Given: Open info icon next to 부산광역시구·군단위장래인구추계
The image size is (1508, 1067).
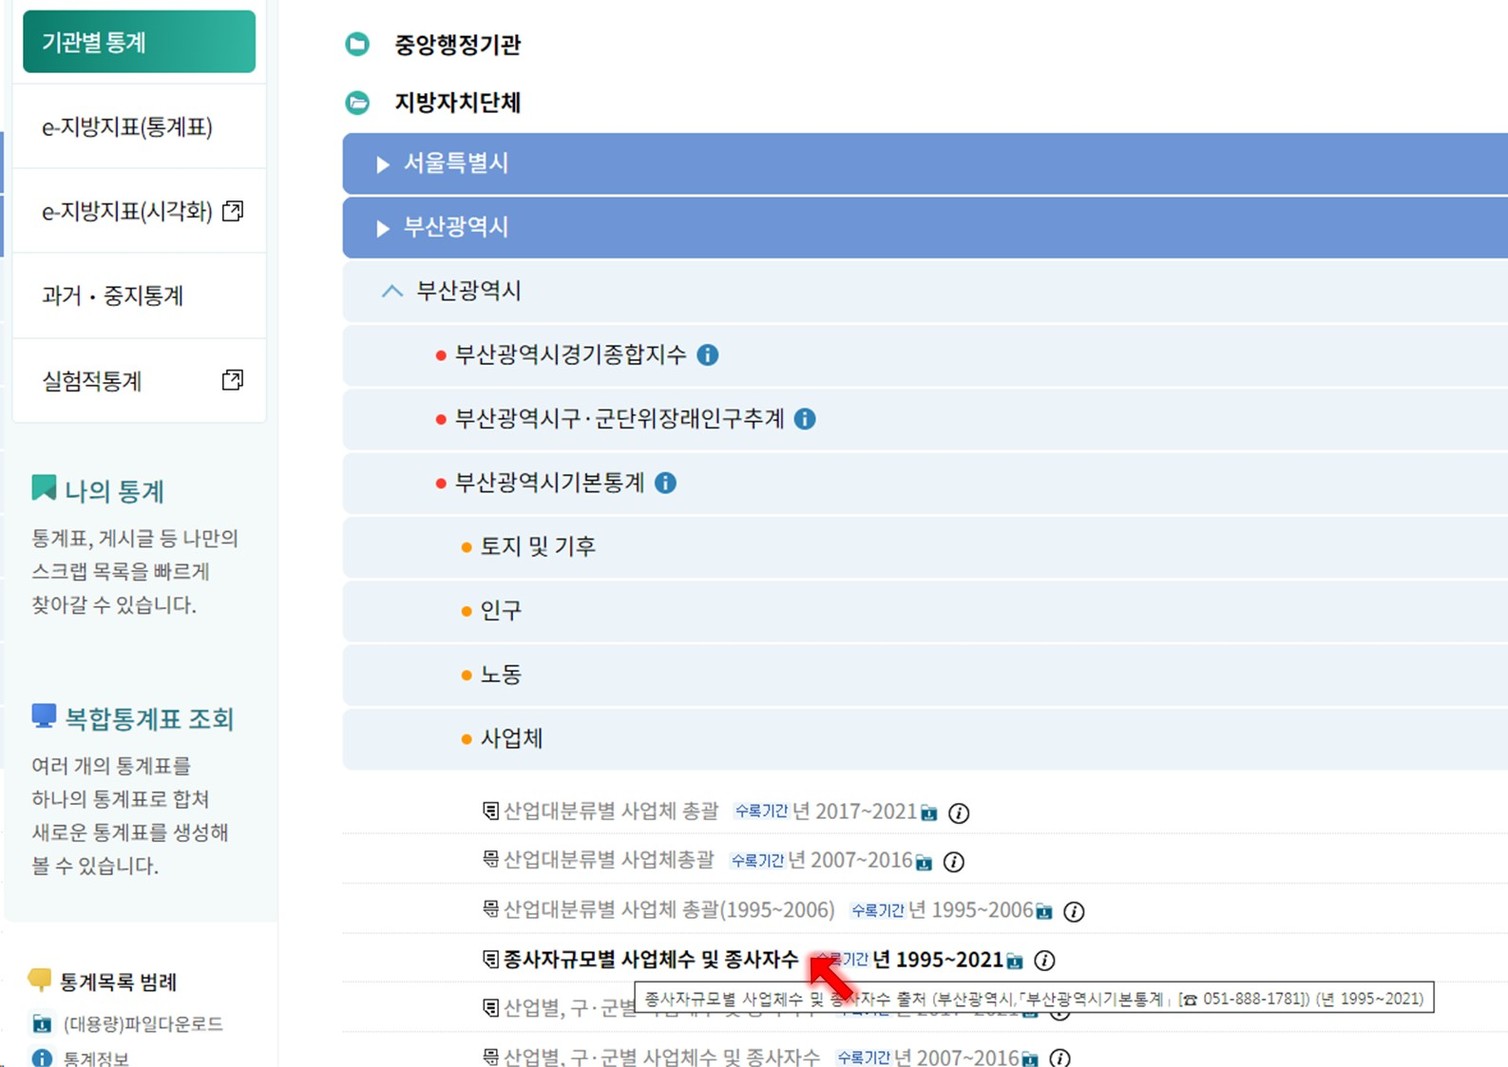Looking at the screenshot, I should pyautogui.click(x=805, y=419).
